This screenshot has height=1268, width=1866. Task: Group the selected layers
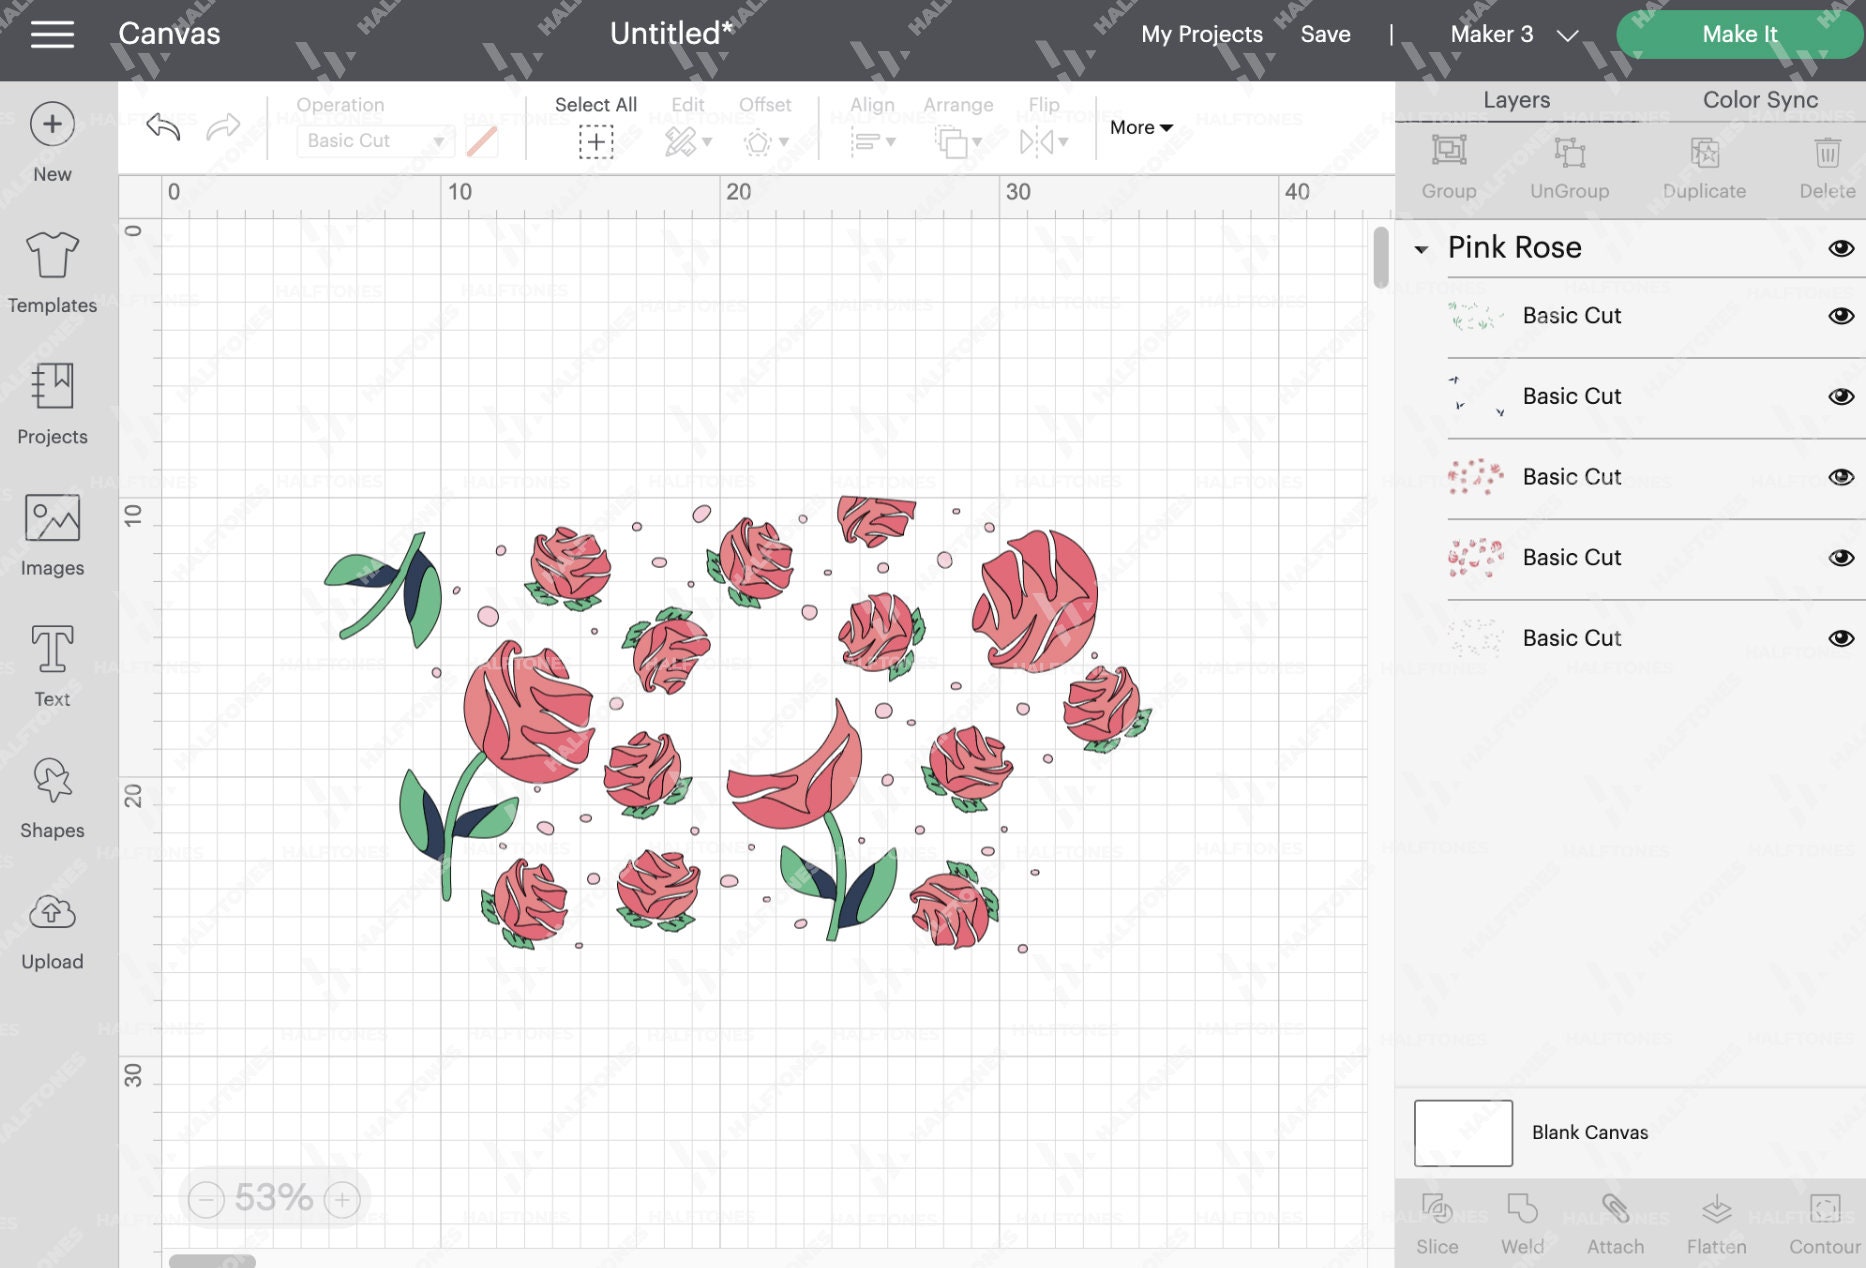tap(1449, 167)
